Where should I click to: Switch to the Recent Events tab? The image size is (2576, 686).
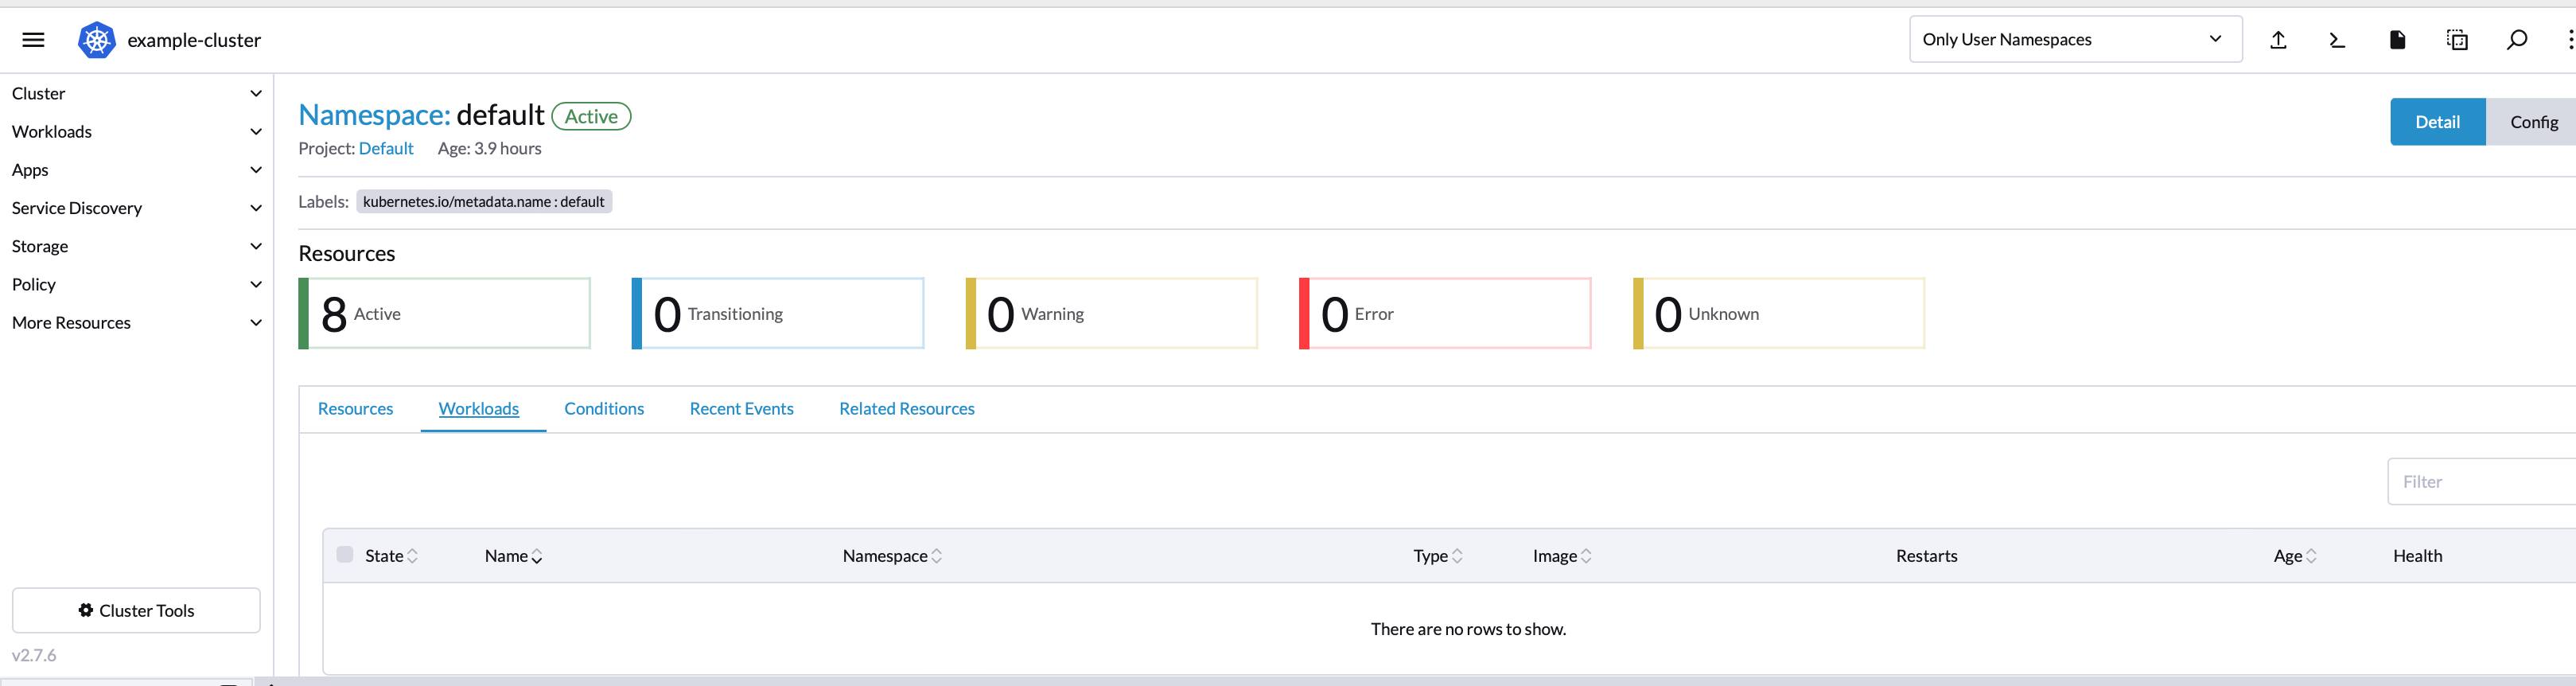click(741, 409)
